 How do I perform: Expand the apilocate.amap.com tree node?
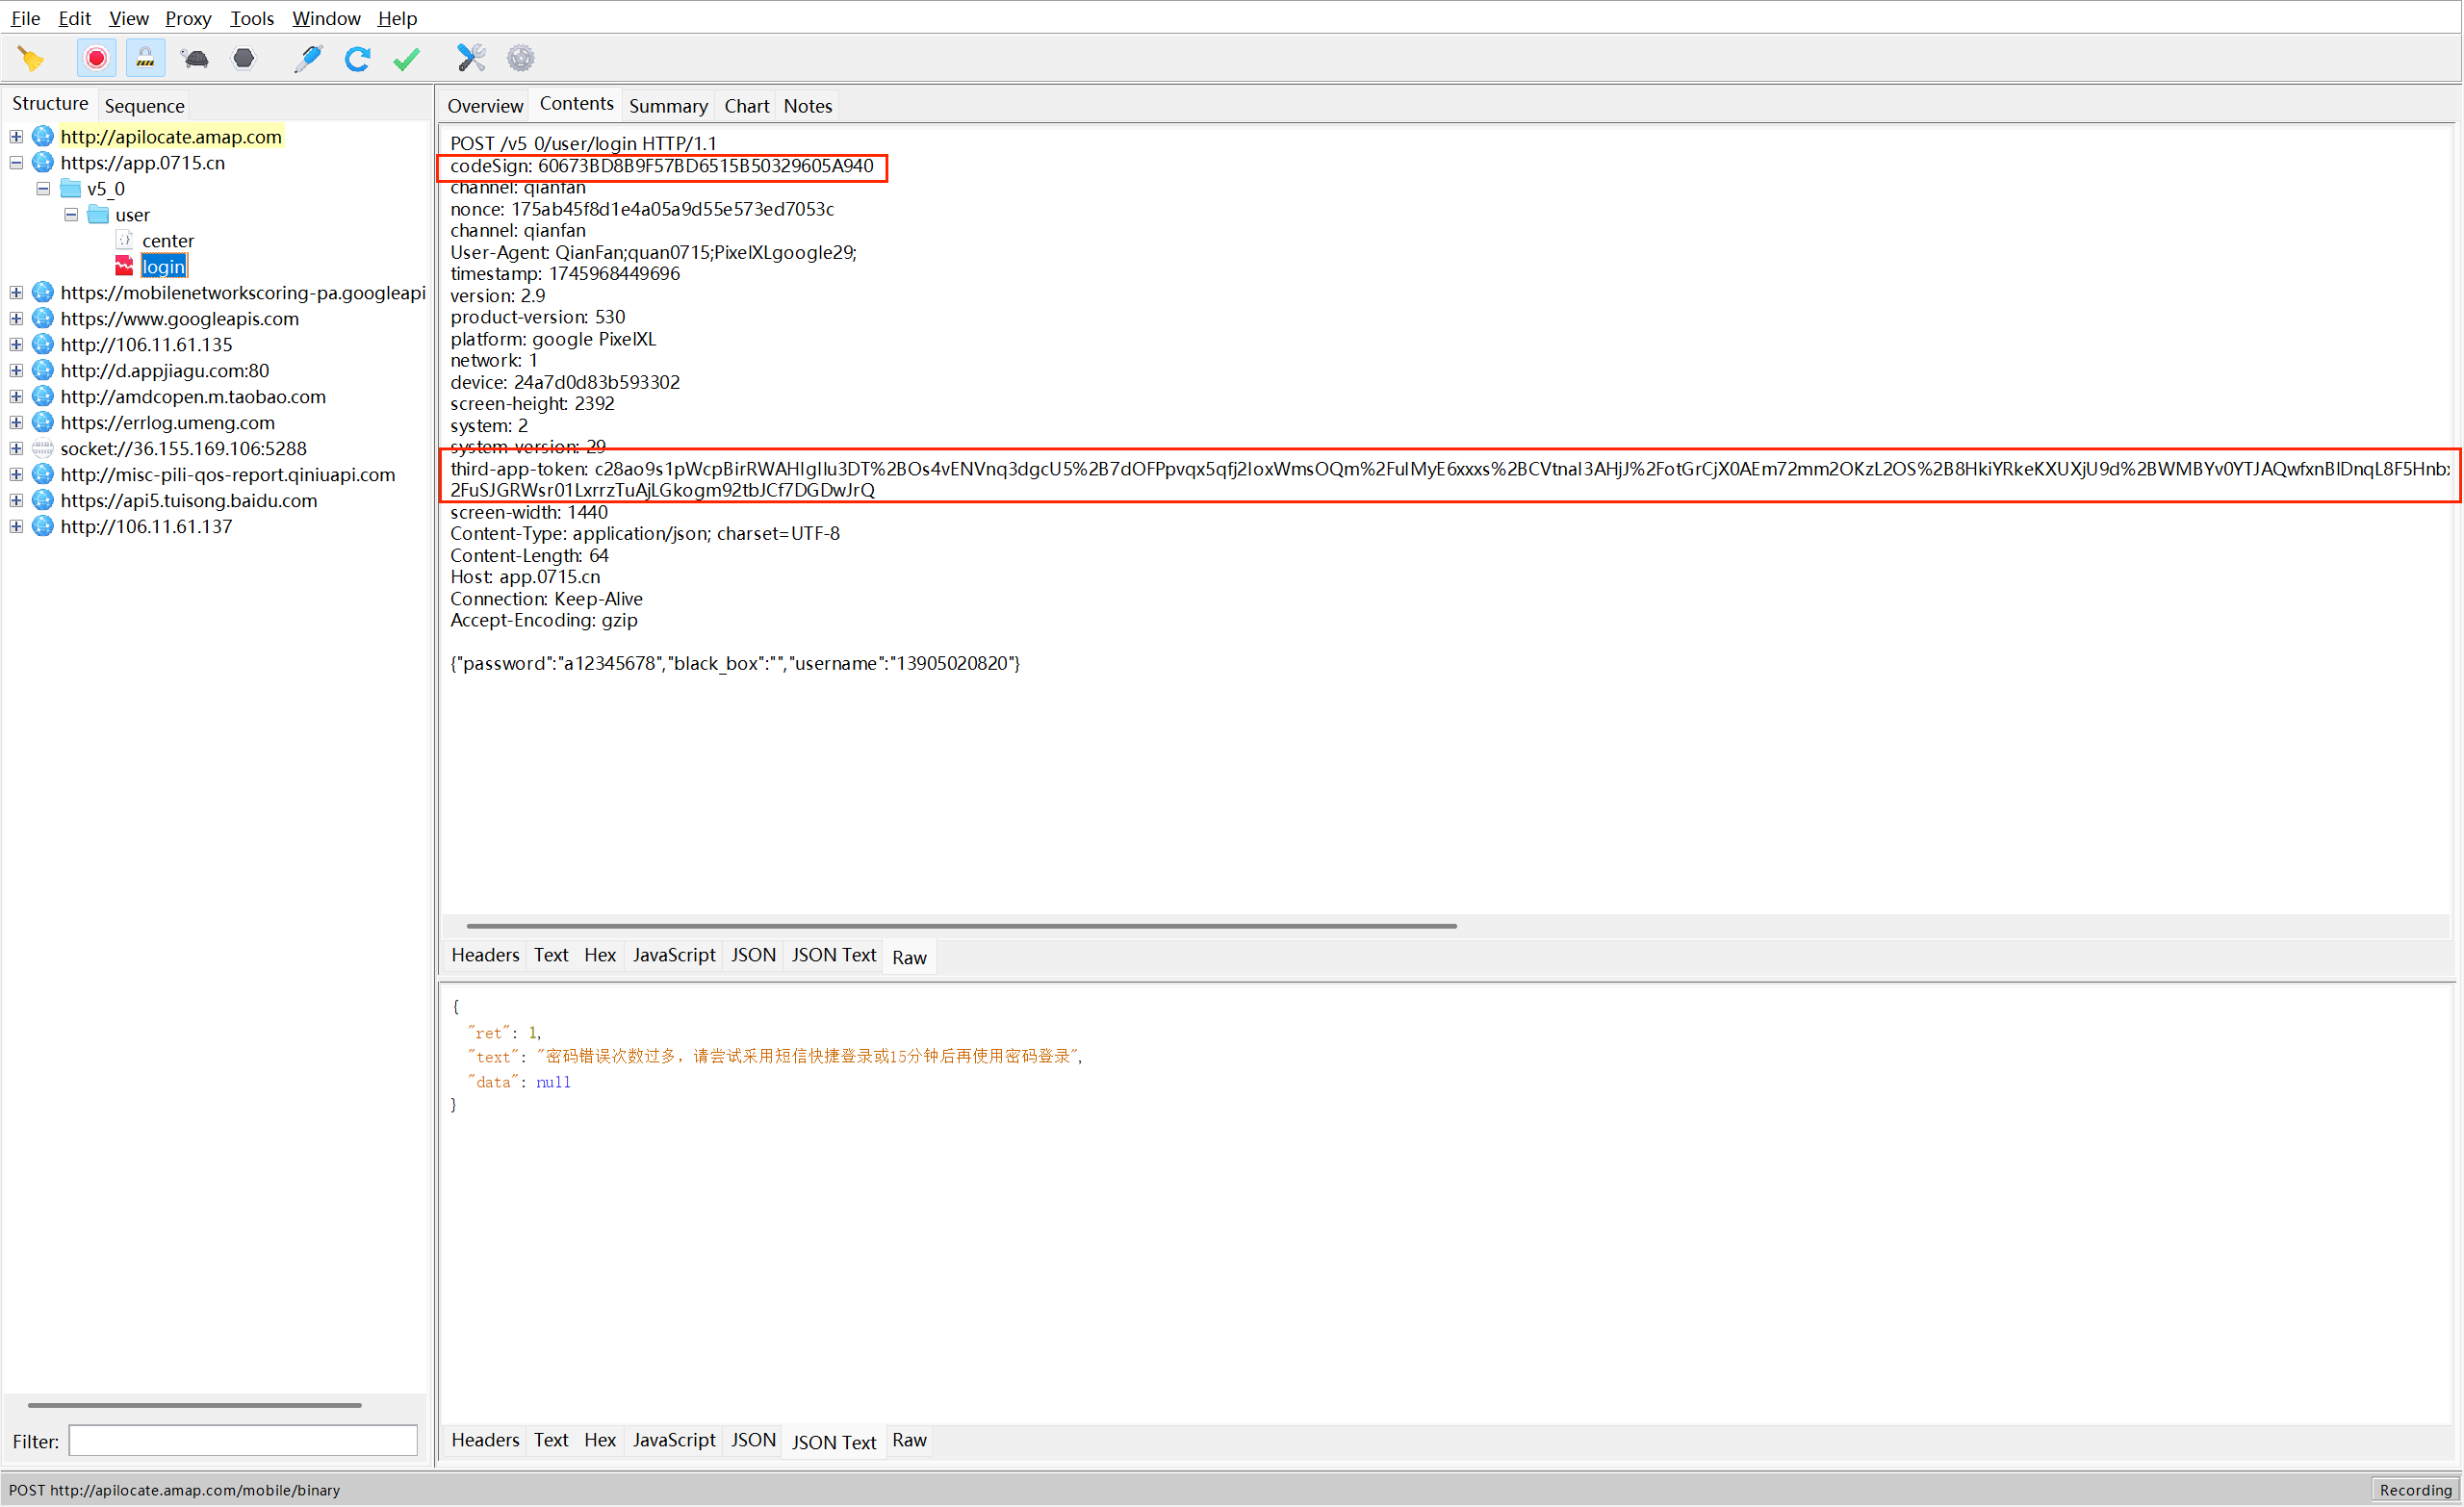(x=16, y=136)
